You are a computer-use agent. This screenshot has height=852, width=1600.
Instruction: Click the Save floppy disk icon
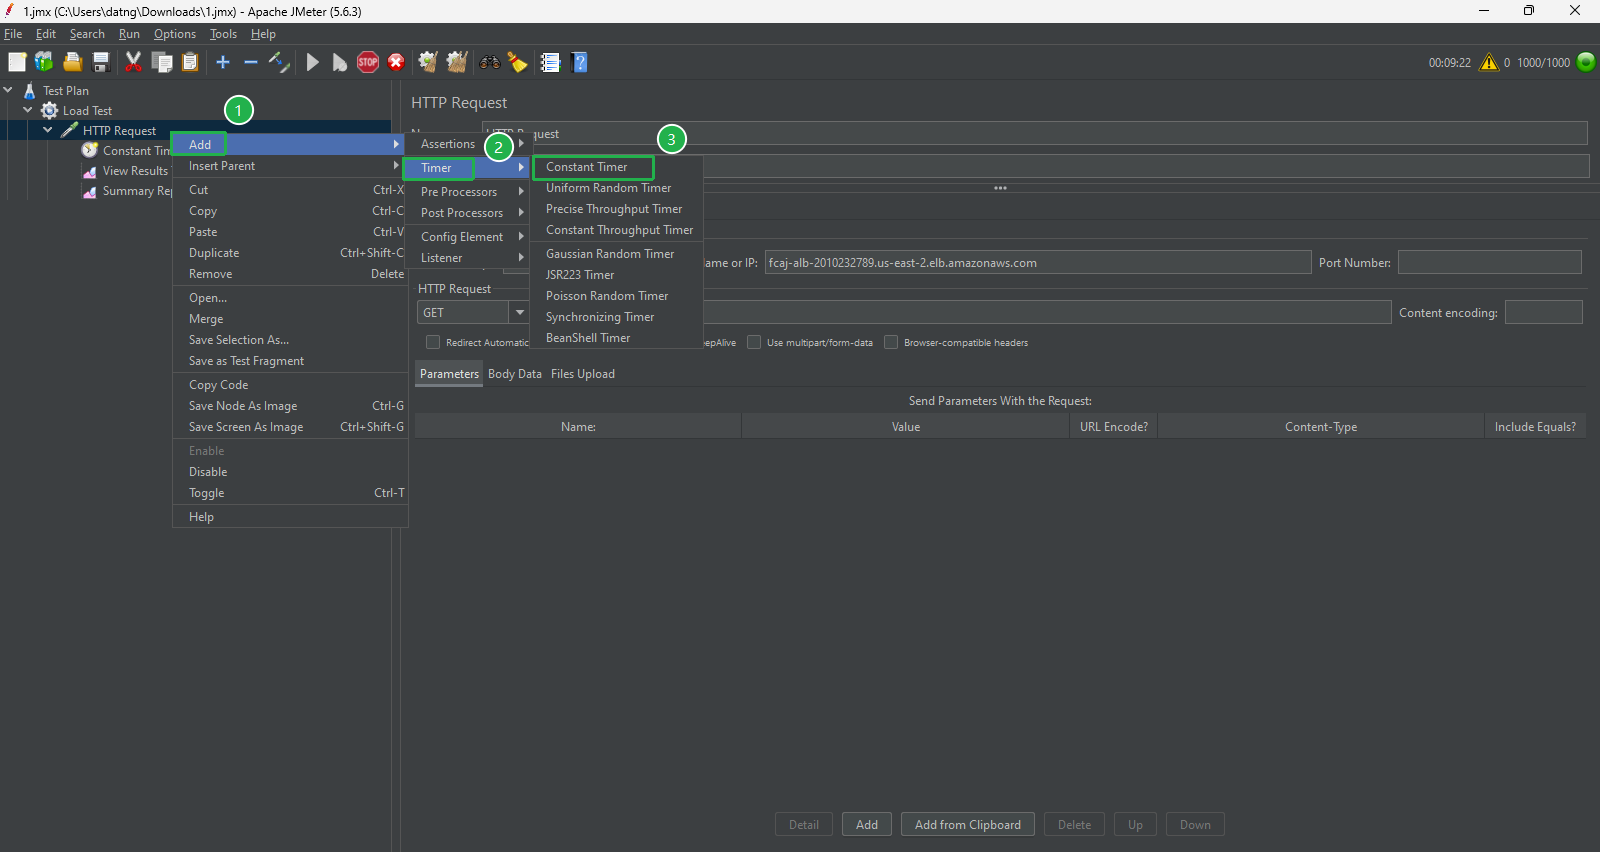click(100, 62)
